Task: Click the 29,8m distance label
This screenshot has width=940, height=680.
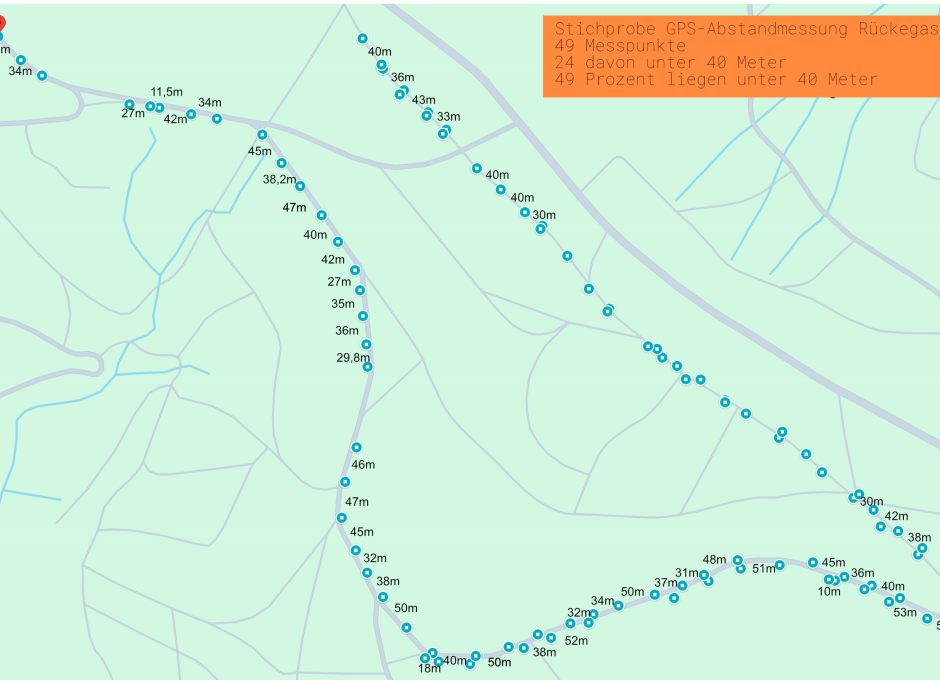Action: point(352,357)
